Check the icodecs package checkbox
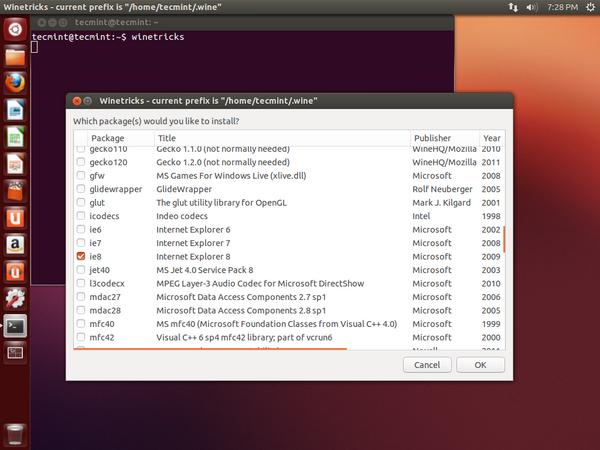The height and width of the screenshot is (450, 600). coord(81,216)
